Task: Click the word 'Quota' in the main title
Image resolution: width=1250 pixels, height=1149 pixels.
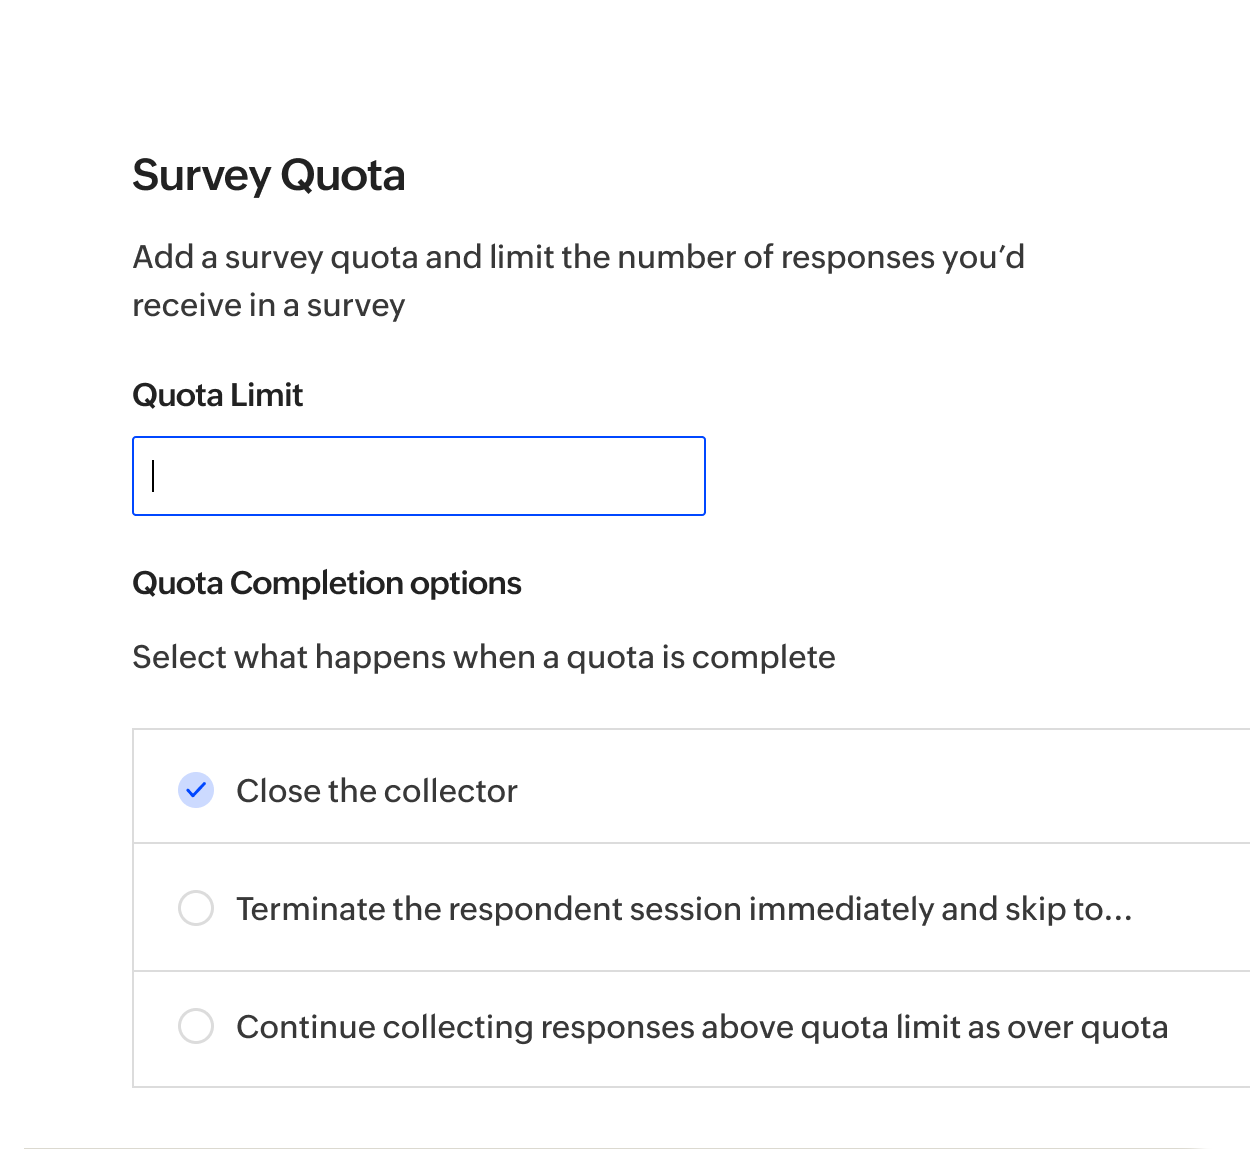Action: tap(343, 175)
